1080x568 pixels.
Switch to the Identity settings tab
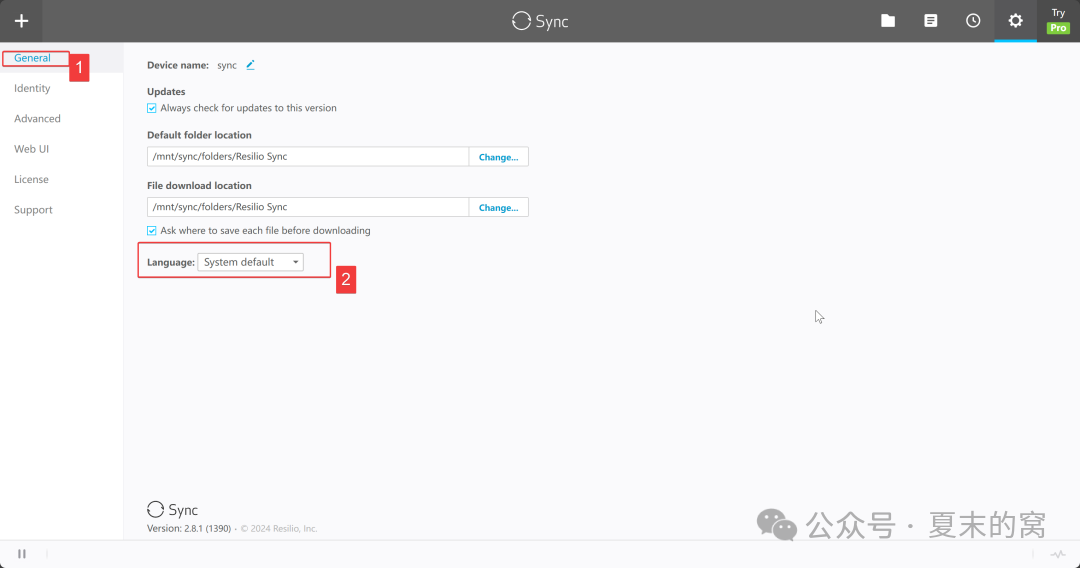point(32,88)
